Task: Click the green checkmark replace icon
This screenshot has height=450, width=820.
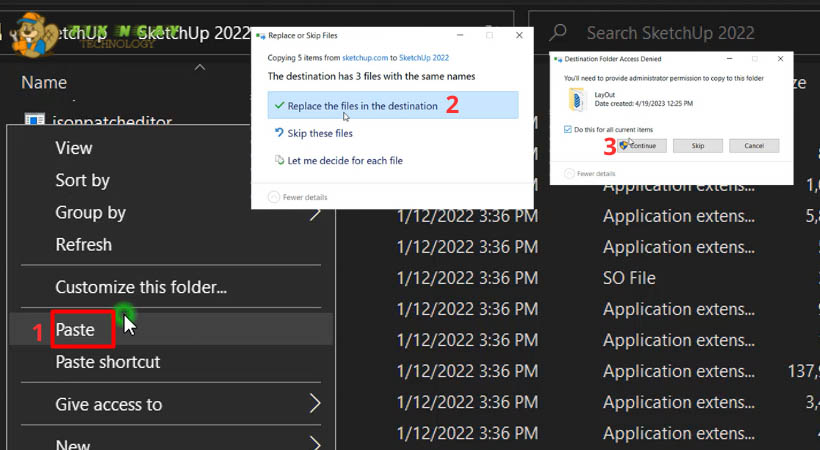Action: click(x=277, y=106)
